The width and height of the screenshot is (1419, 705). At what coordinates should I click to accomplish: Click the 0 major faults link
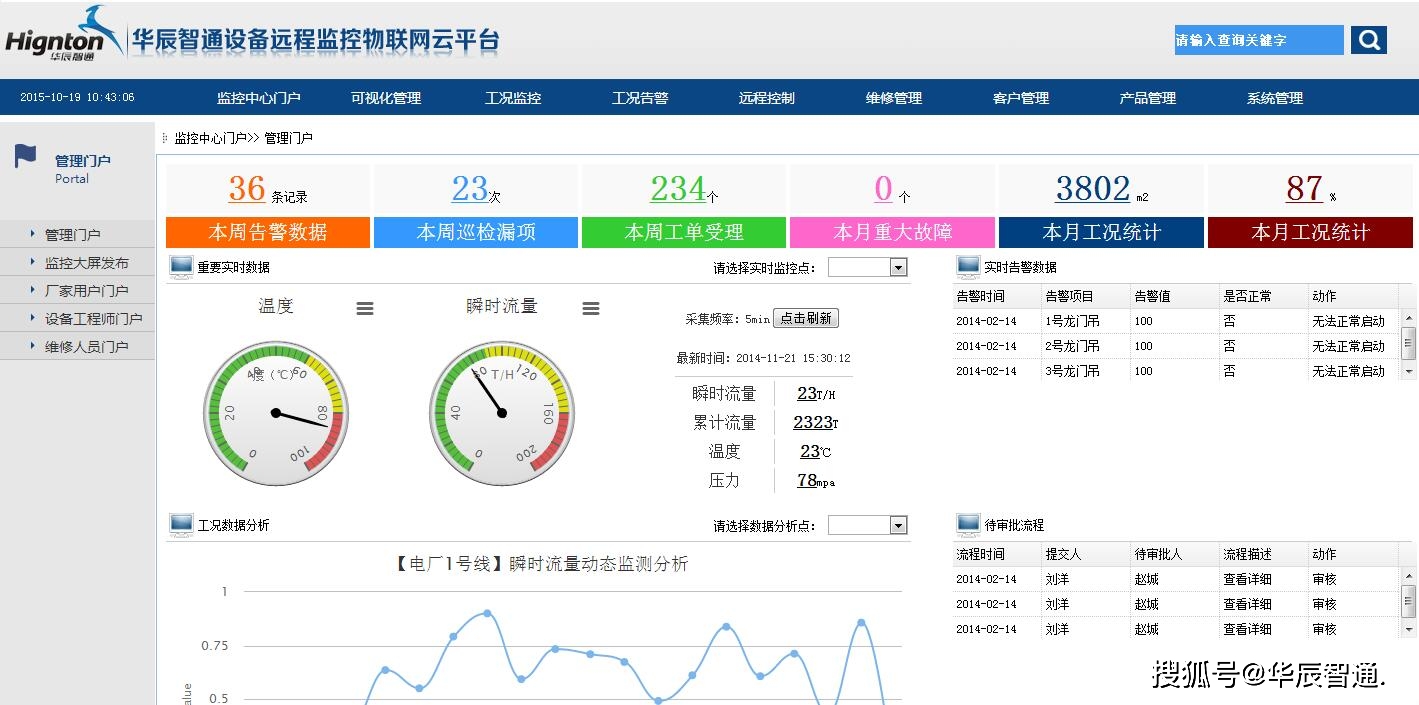click(x=883, y=188)
